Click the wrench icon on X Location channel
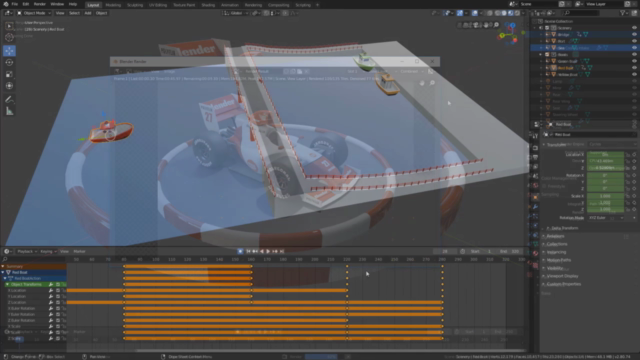The image size is (640, 360). [x=51, y=290]
